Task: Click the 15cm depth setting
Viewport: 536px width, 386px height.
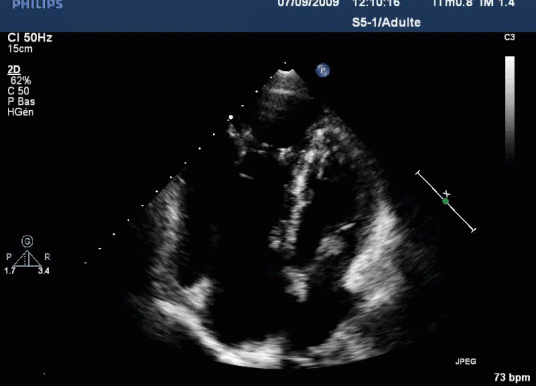Action: coord(20,49)
